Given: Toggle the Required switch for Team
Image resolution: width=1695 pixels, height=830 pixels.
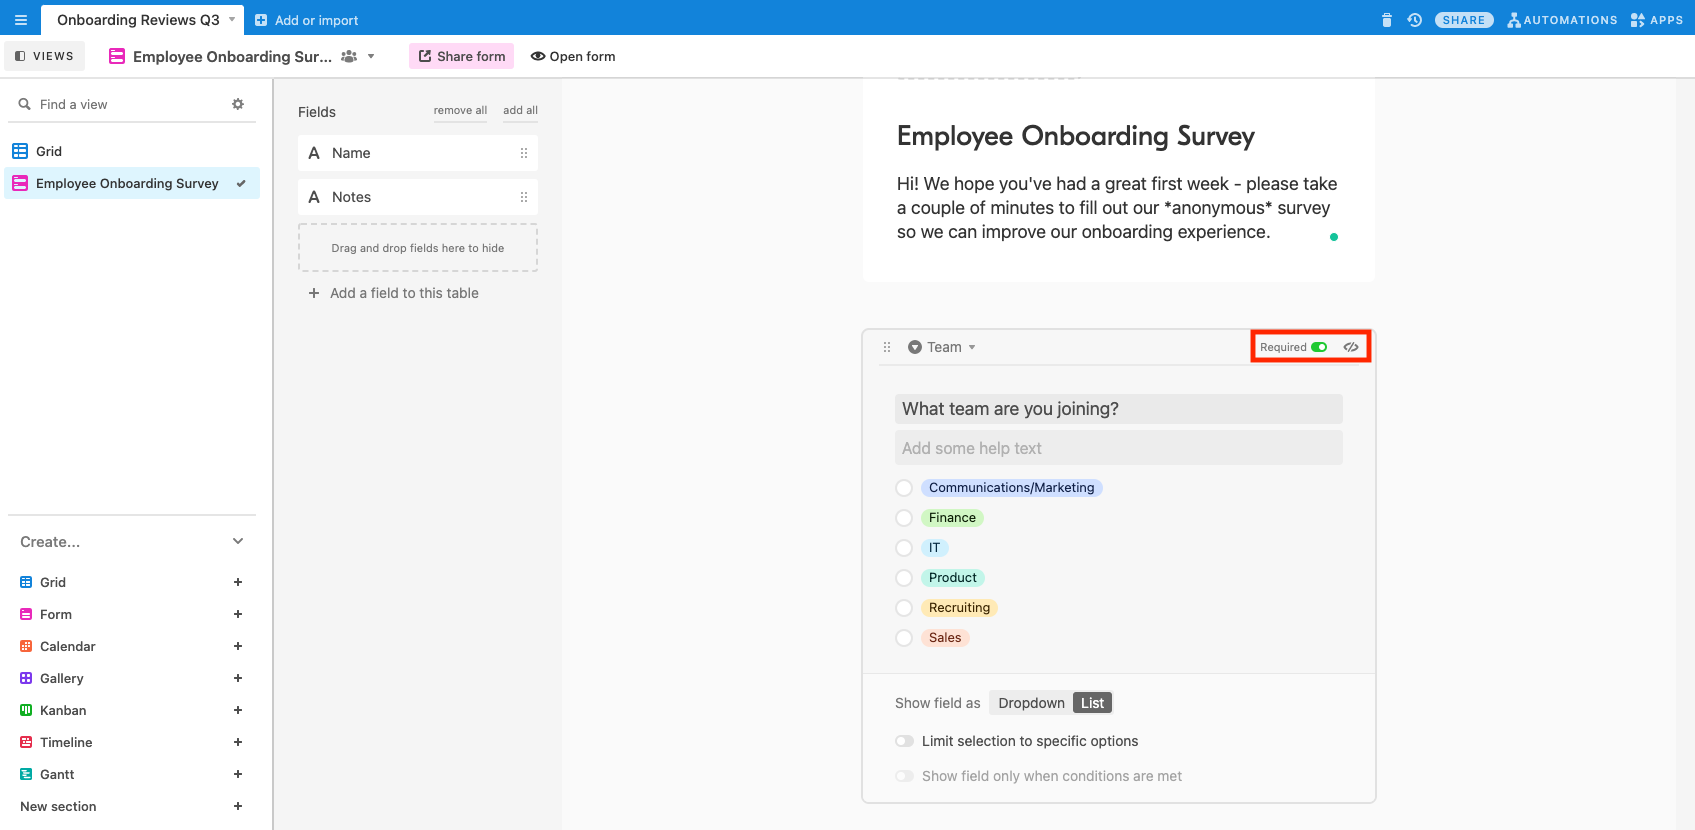Looking at the screenshot, I should (1319, 347).
